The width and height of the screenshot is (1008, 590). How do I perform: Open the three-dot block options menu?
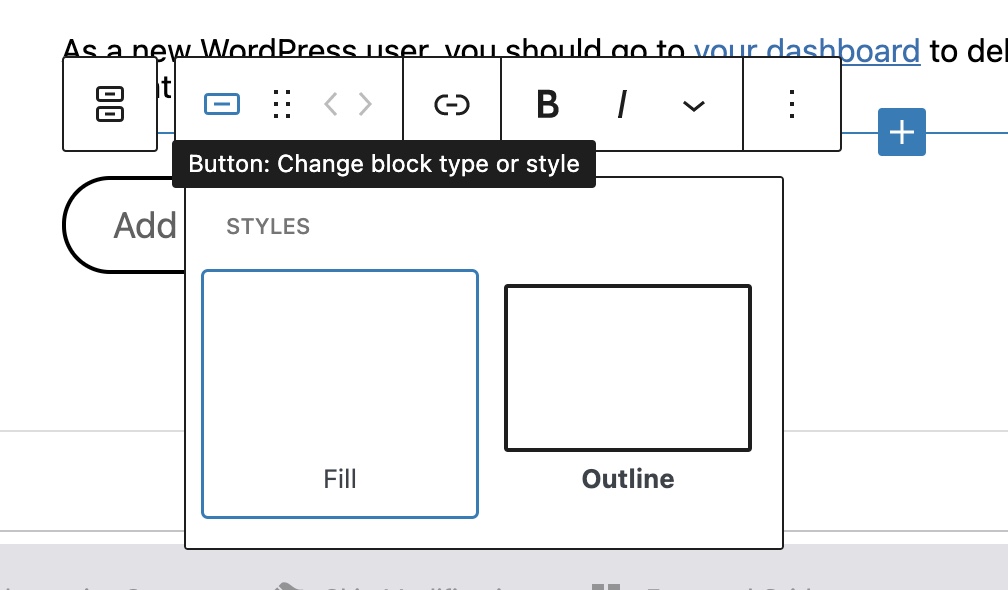pos(791,104)
